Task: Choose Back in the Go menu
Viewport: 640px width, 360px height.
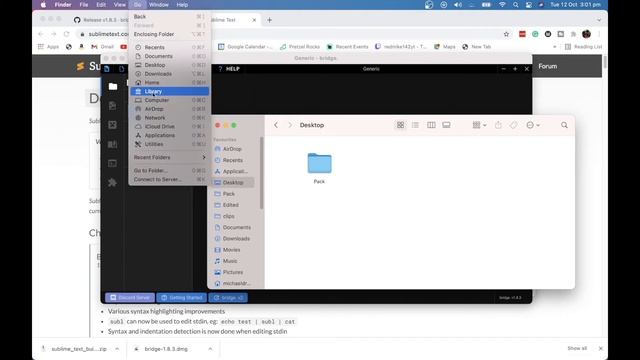Action: 169,17
